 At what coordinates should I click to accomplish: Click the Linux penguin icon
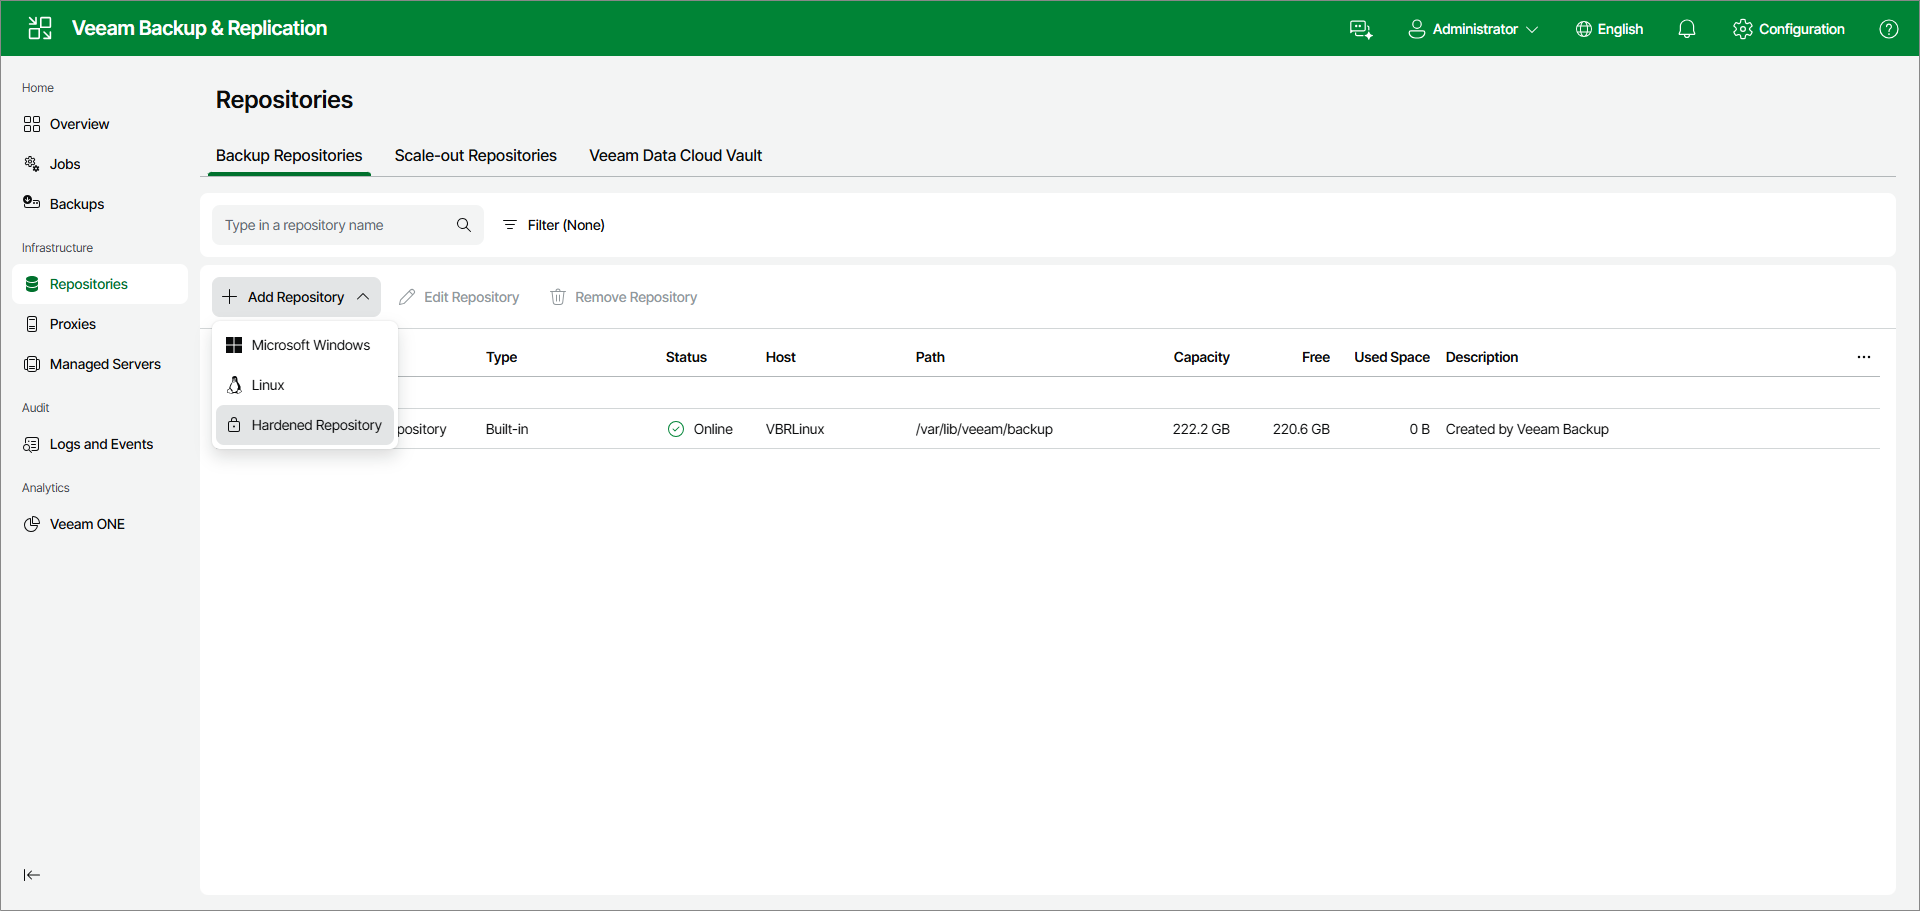[234, 385]
